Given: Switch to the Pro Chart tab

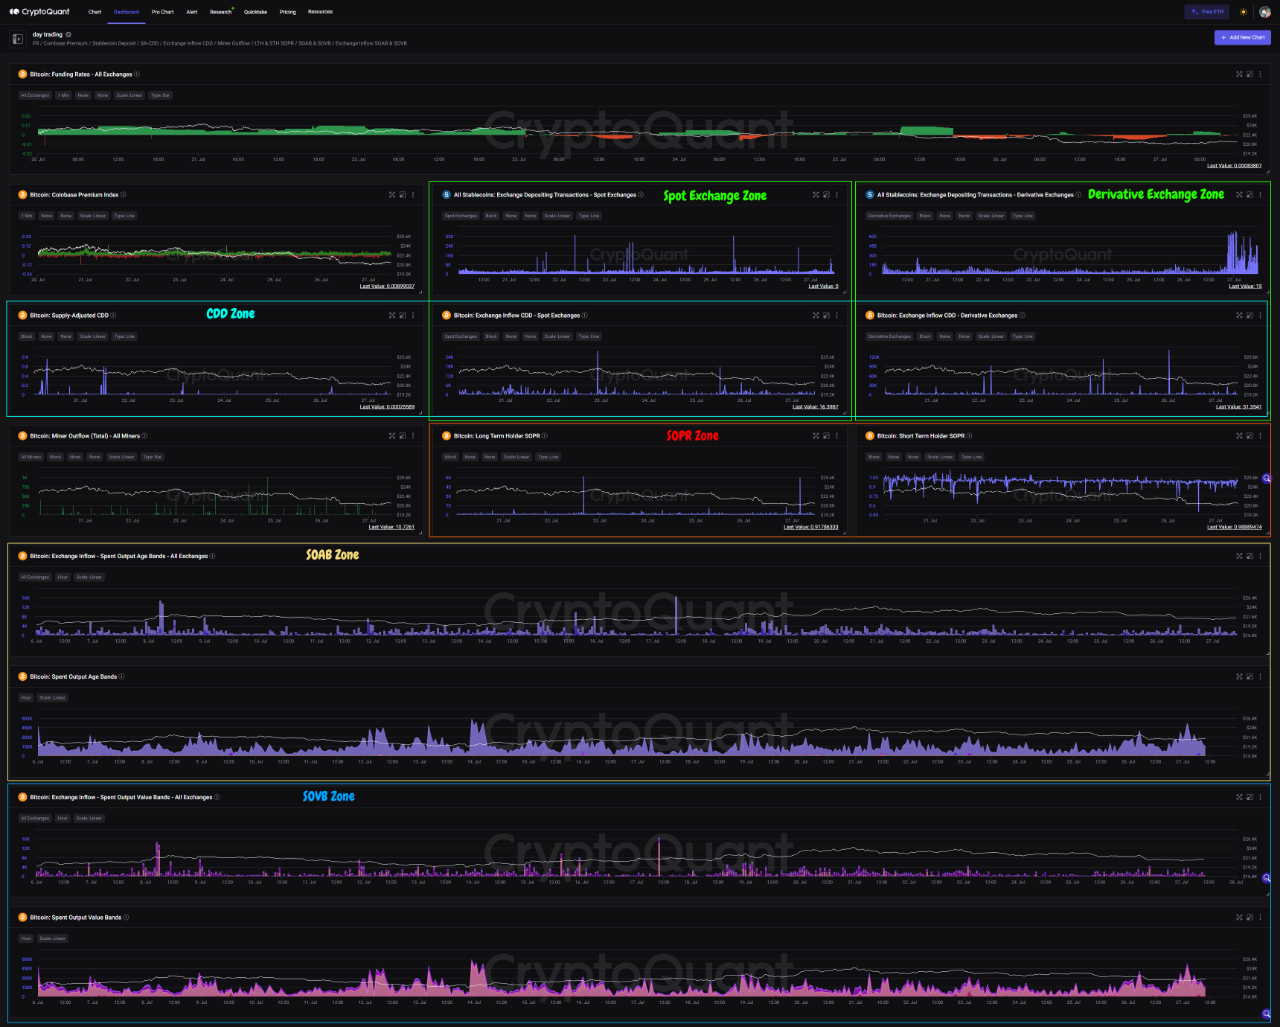Looking at the screenshot, I should point(163,12).
